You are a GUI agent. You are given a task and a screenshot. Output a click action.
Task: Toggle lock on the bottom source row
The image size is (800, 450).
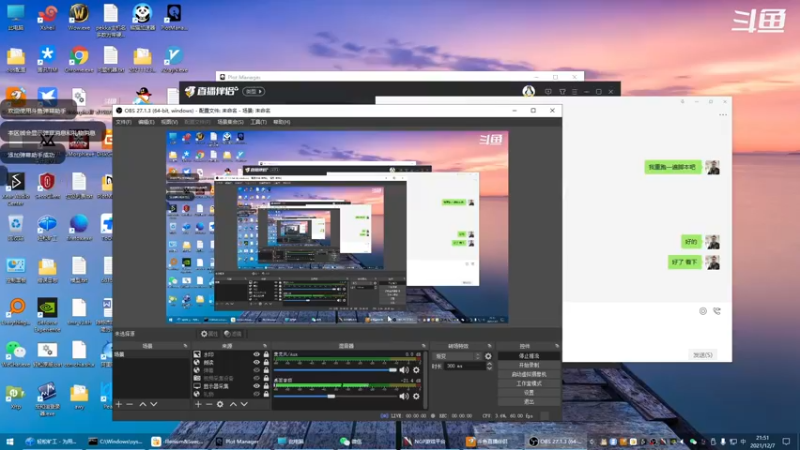pyautogui.click(x=266, y=394)
